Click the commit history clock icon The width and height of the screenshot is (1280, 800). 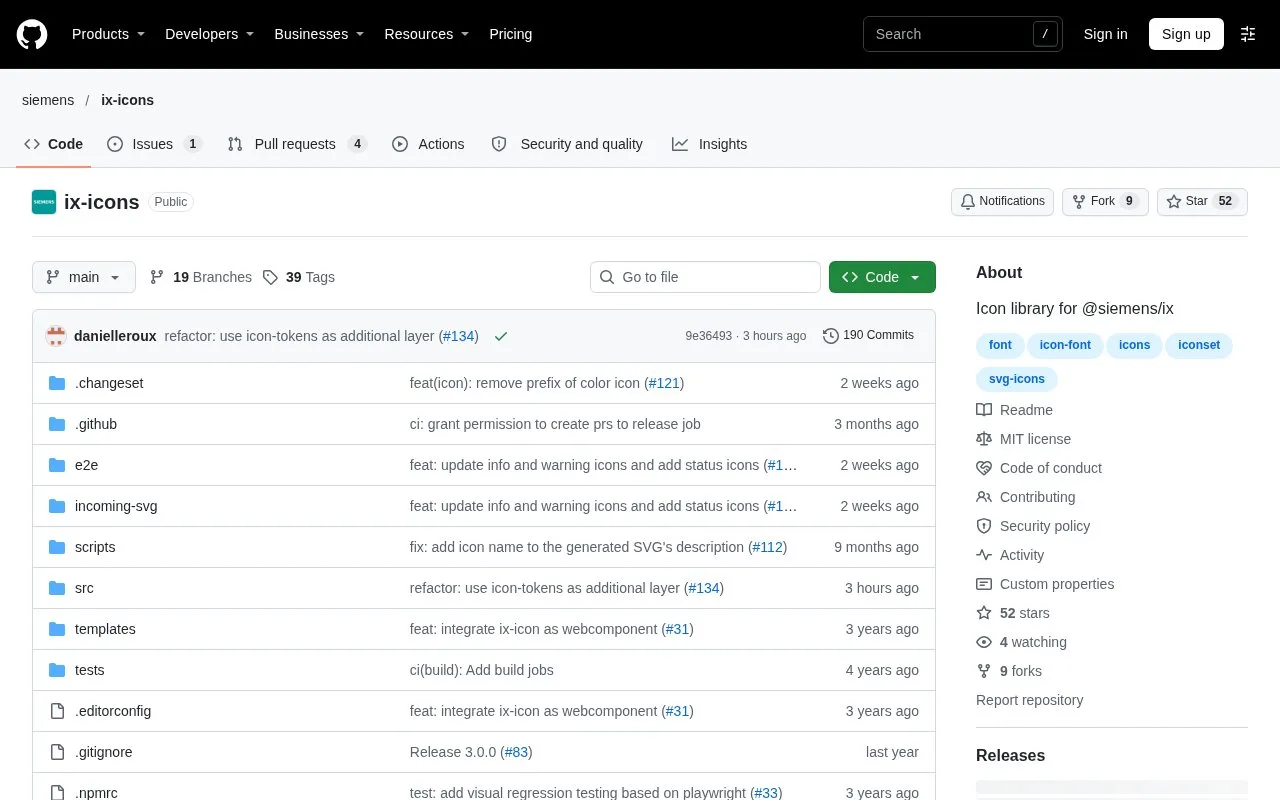pos(830,336)
